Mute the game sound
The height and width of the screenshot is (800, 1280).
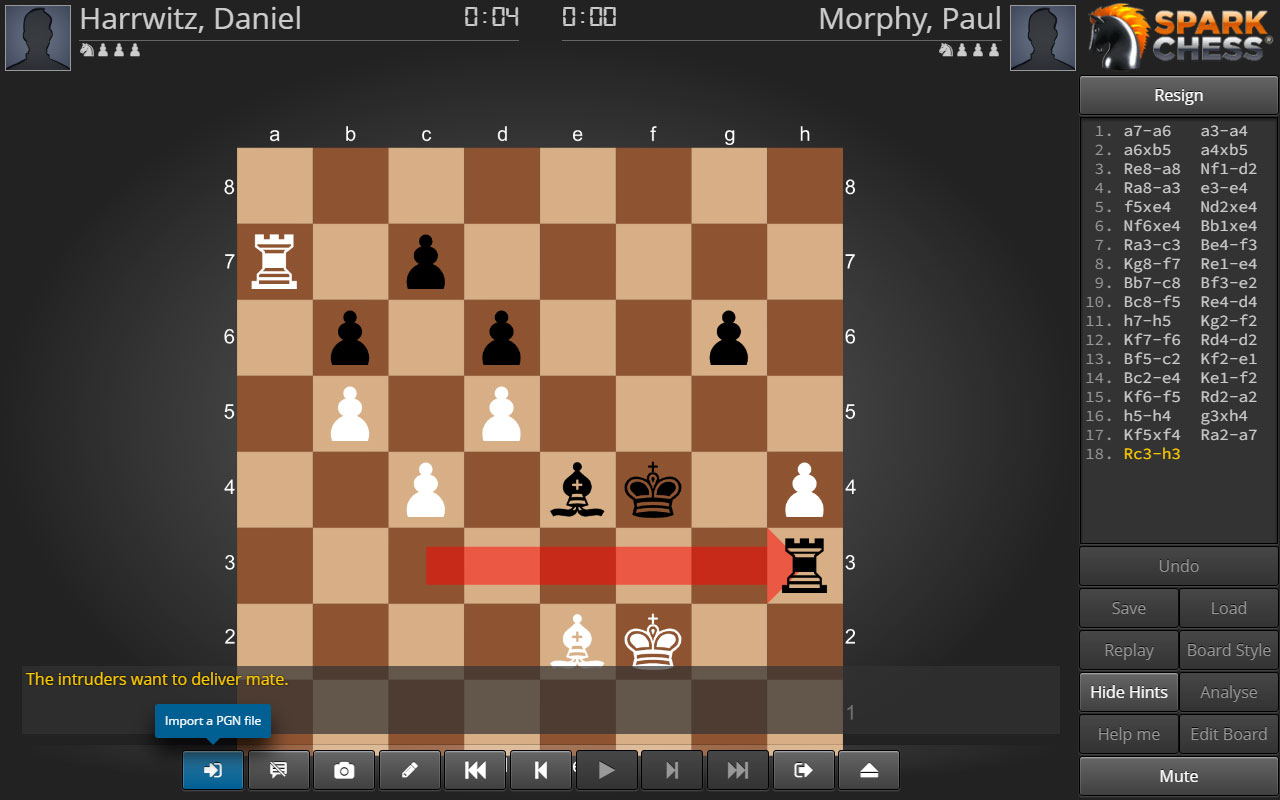pyautogui.click(x=1178, y=776)
